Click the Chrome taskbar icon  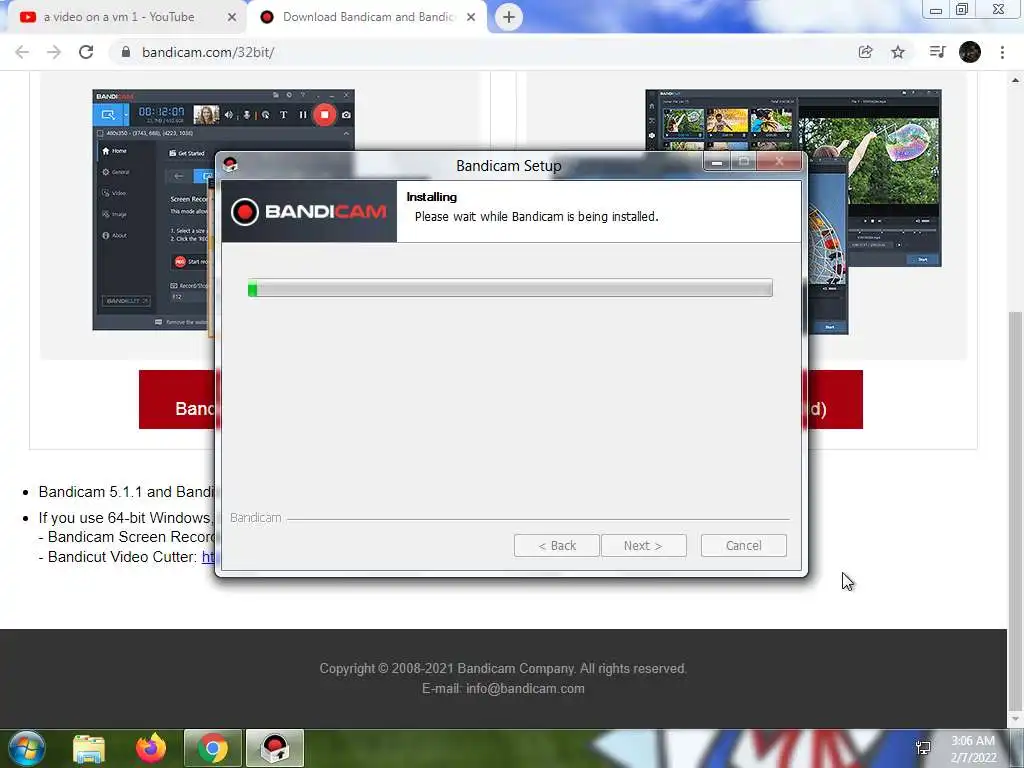point(212,748)
